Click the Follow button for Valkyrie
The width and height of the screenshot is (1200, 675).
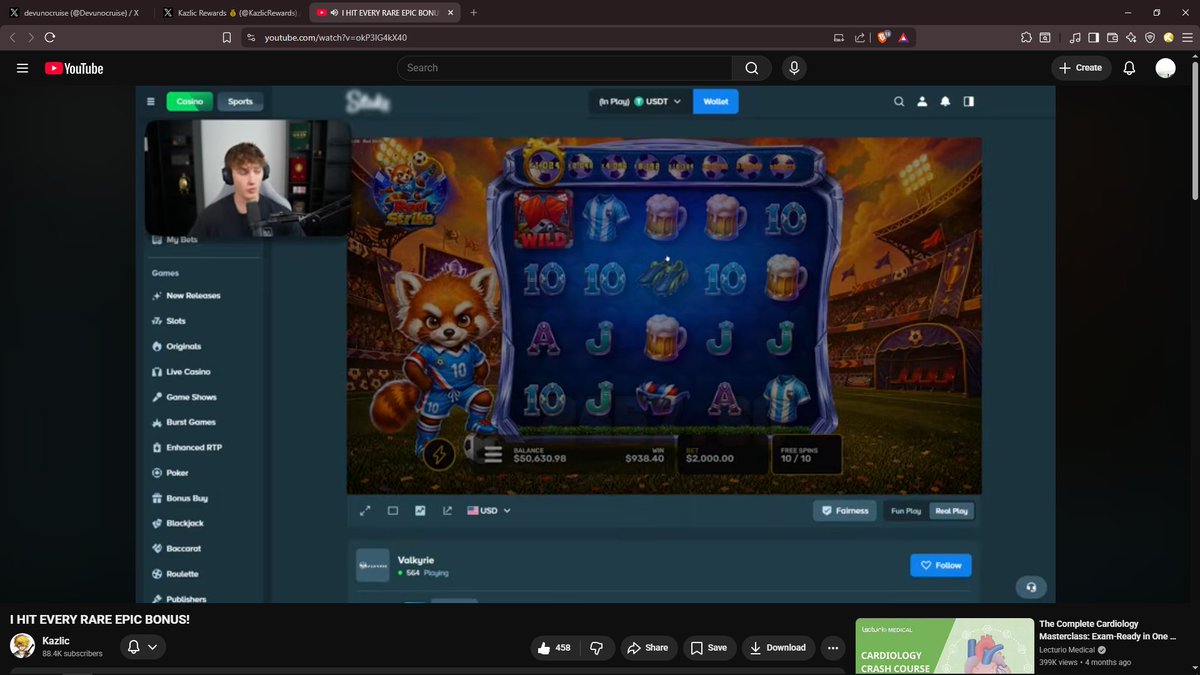pyautogui.click(x=940, y=565)
